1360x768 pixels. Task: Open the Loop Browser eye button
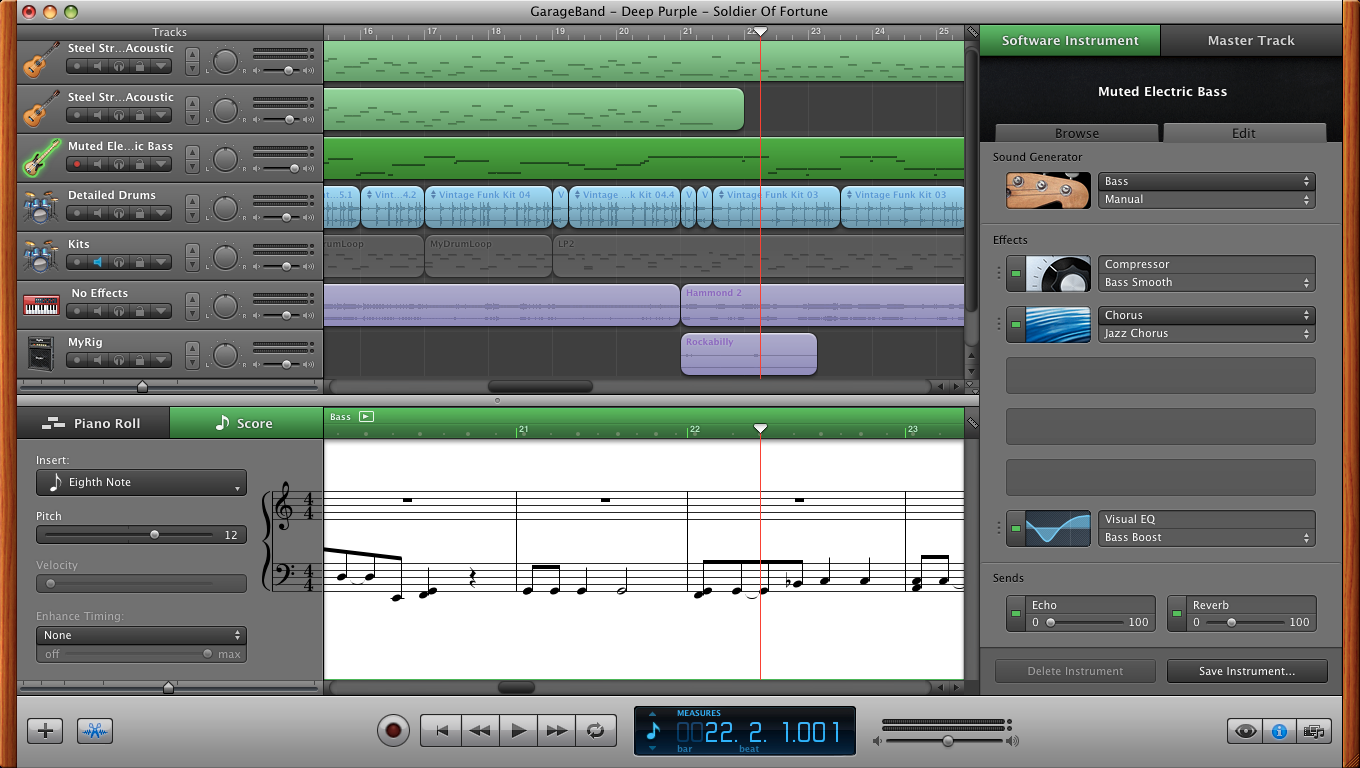coord(1245,731)
